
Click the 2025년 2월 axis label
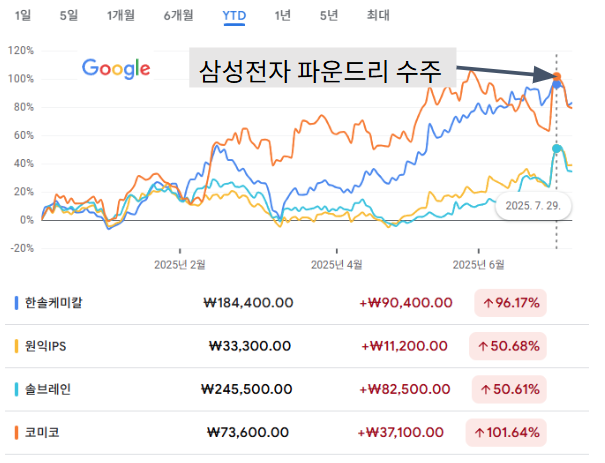coord(180,265)
